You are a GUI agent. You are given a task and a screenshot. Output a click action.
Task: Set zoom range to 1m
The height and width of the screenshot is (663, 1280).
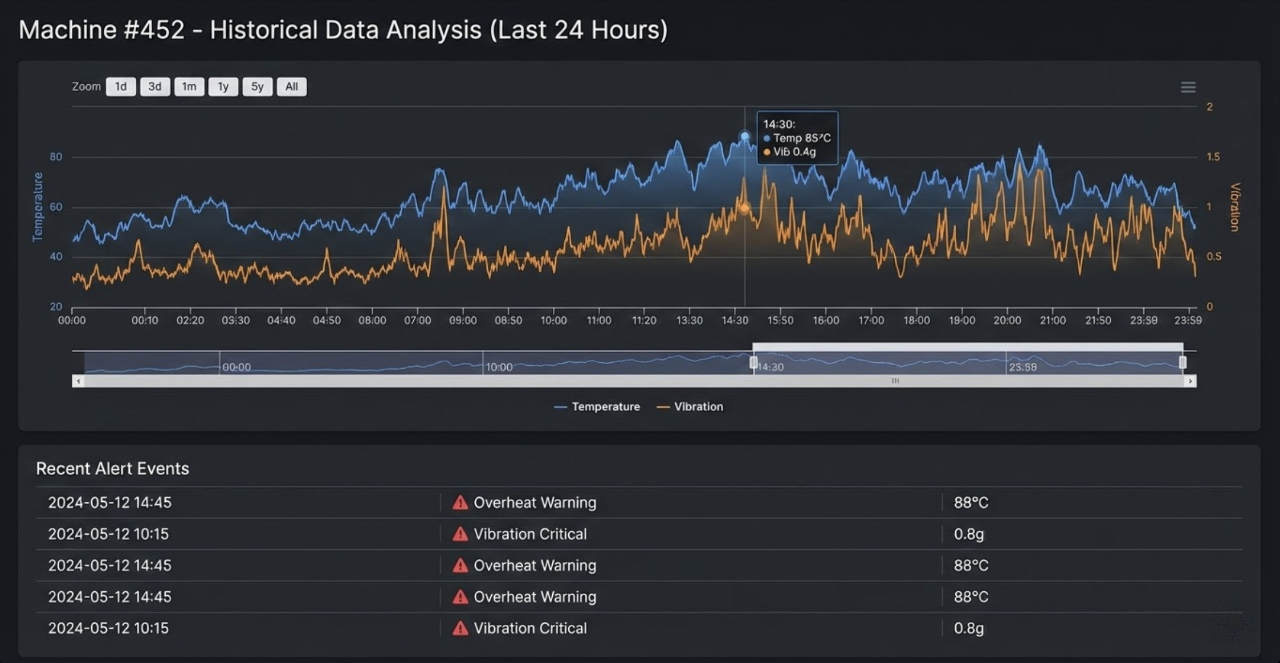tap(189, 87)
